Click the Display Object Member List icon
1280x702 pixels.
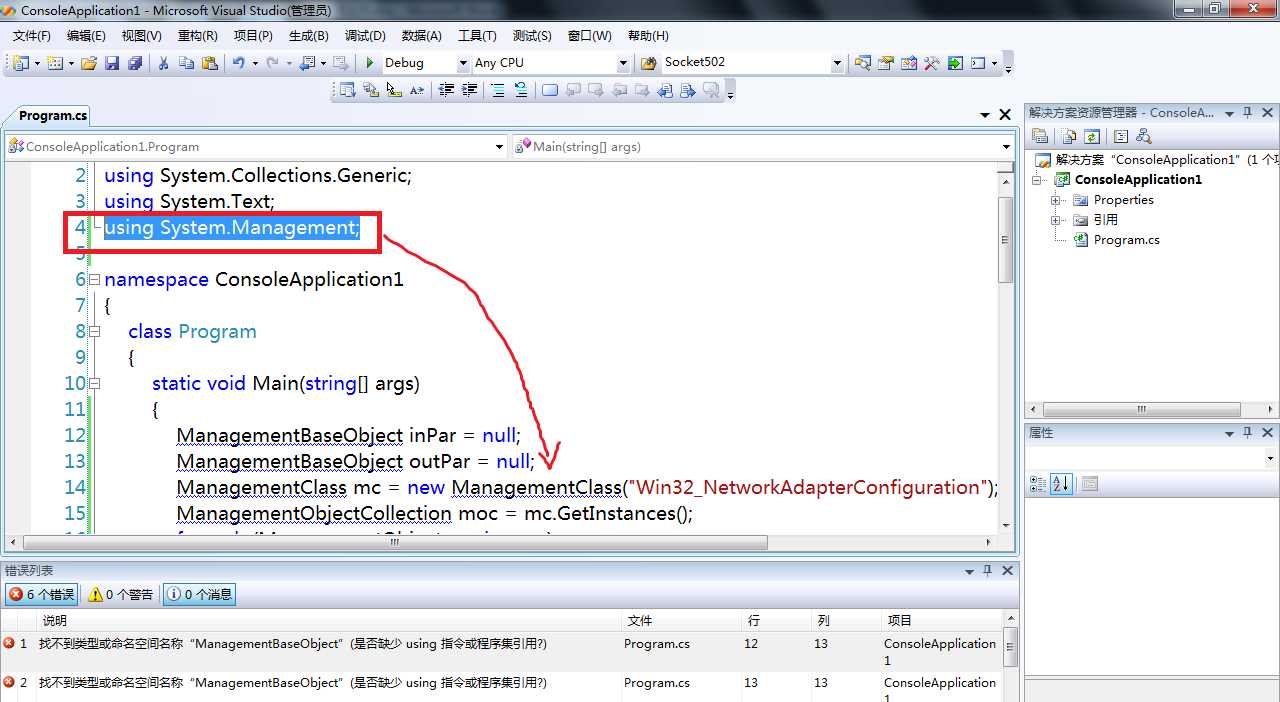coord(347,90)
